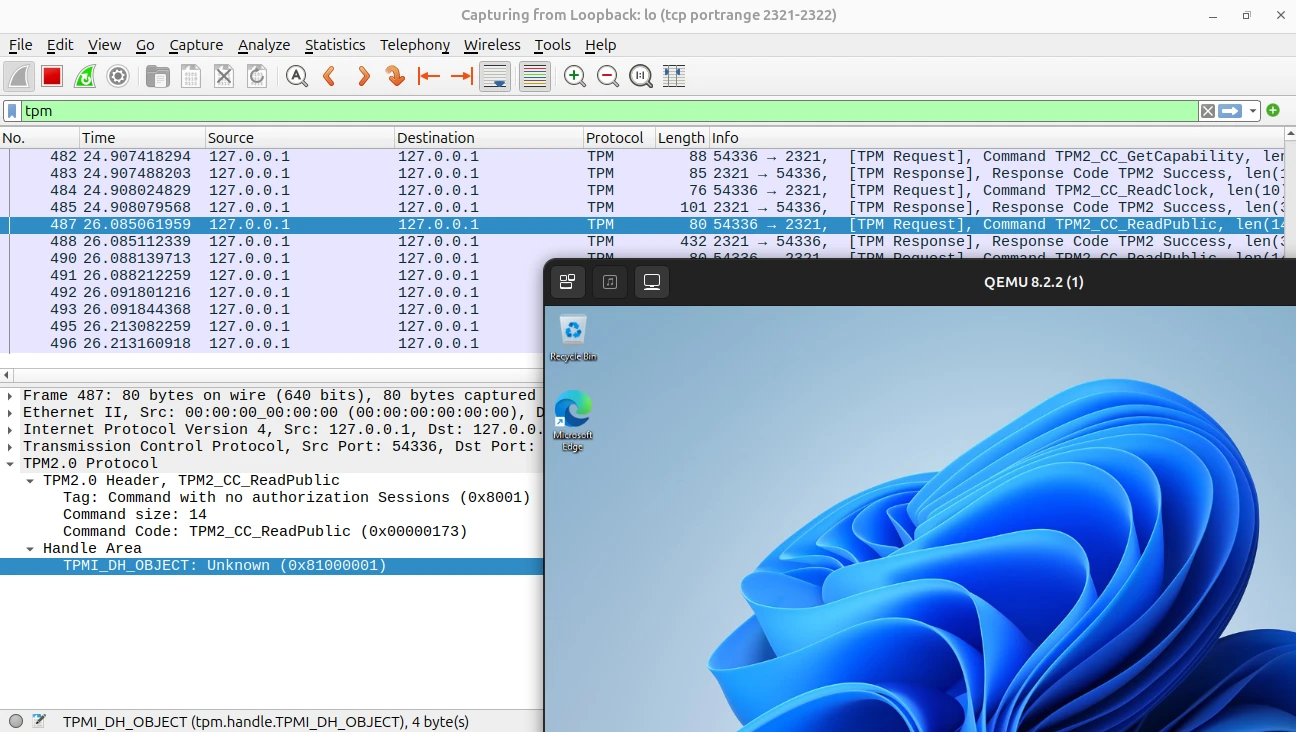Clear the tpm display filter

[1208, 111]
